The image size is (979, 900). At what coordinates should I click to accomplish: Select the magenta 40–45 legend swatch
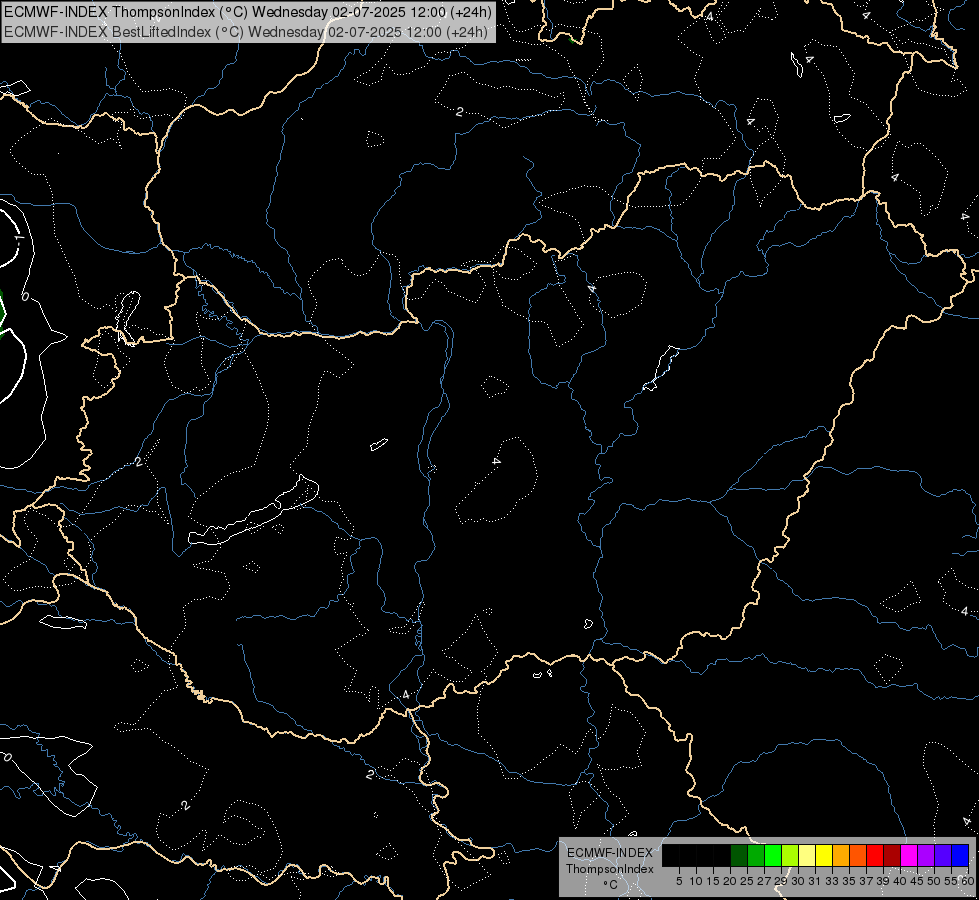click(909, 855)
